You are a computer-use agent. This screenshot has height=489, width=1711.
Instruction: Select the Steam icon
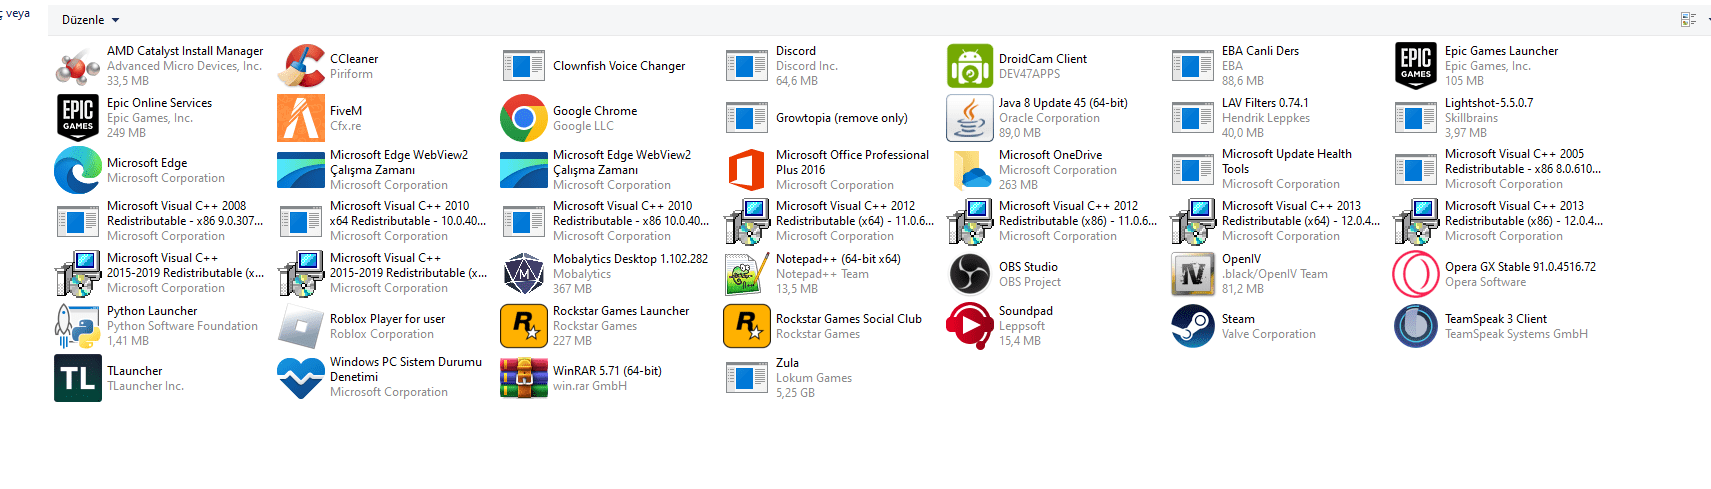tap(1193, 326)
